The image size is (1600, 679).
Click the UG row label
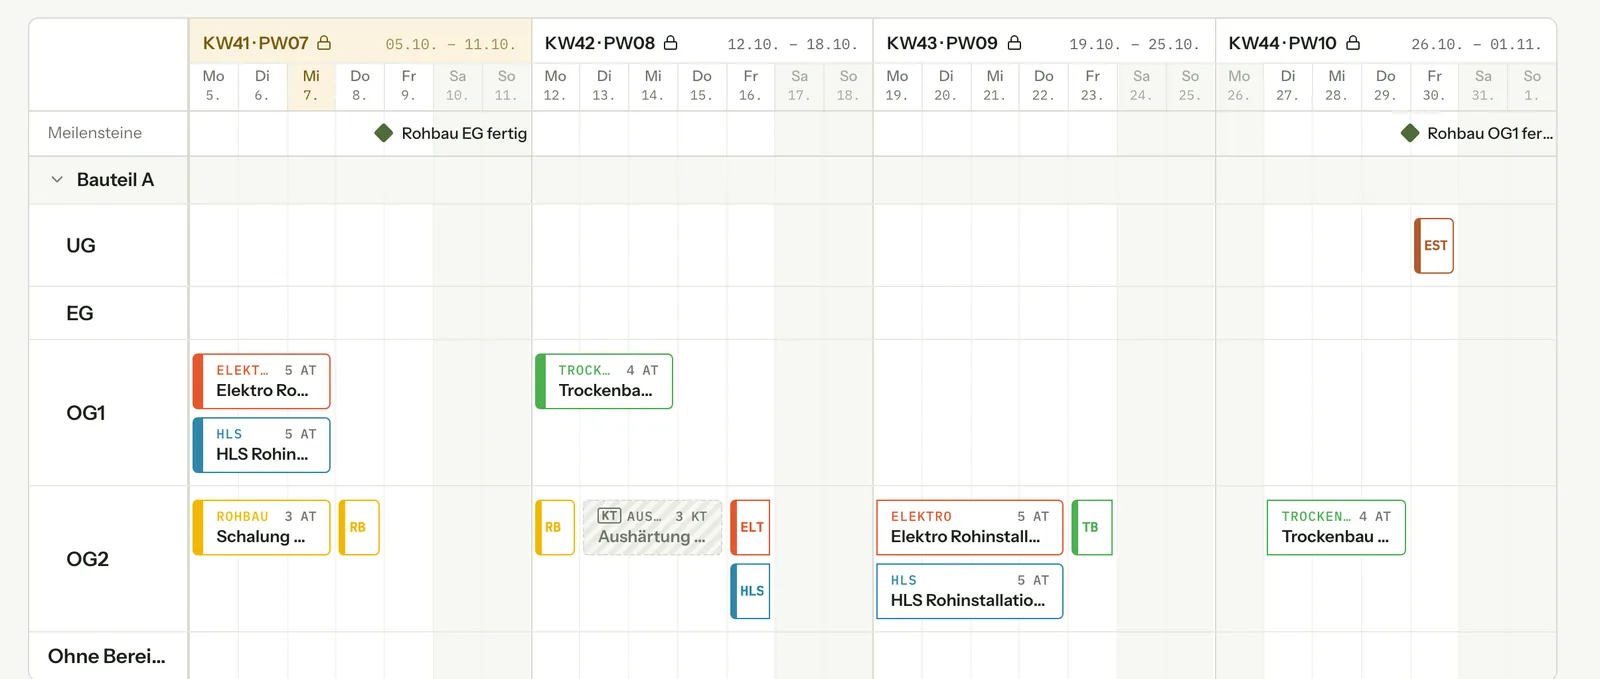tap(81, 246)
